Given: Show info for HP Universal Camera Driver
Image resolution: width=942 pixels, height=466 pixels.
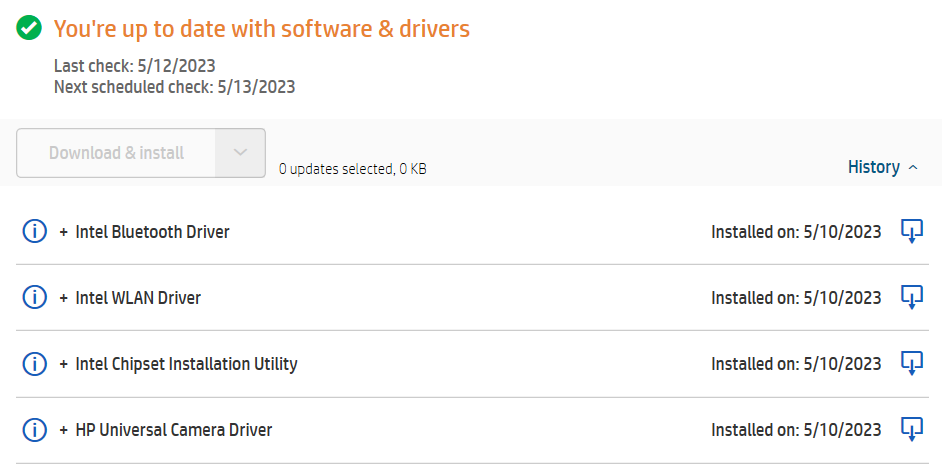Looking at the screenshot, I should pyautogui.click(x=34, y=430).
